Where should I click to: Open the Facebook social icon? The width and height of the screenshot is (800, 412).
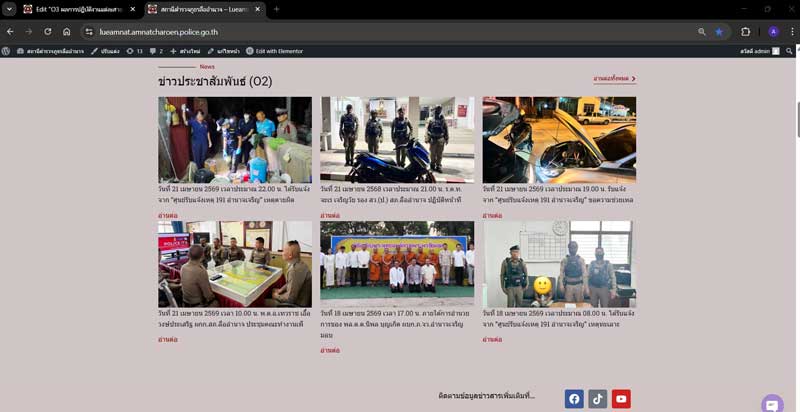point(574,399)
